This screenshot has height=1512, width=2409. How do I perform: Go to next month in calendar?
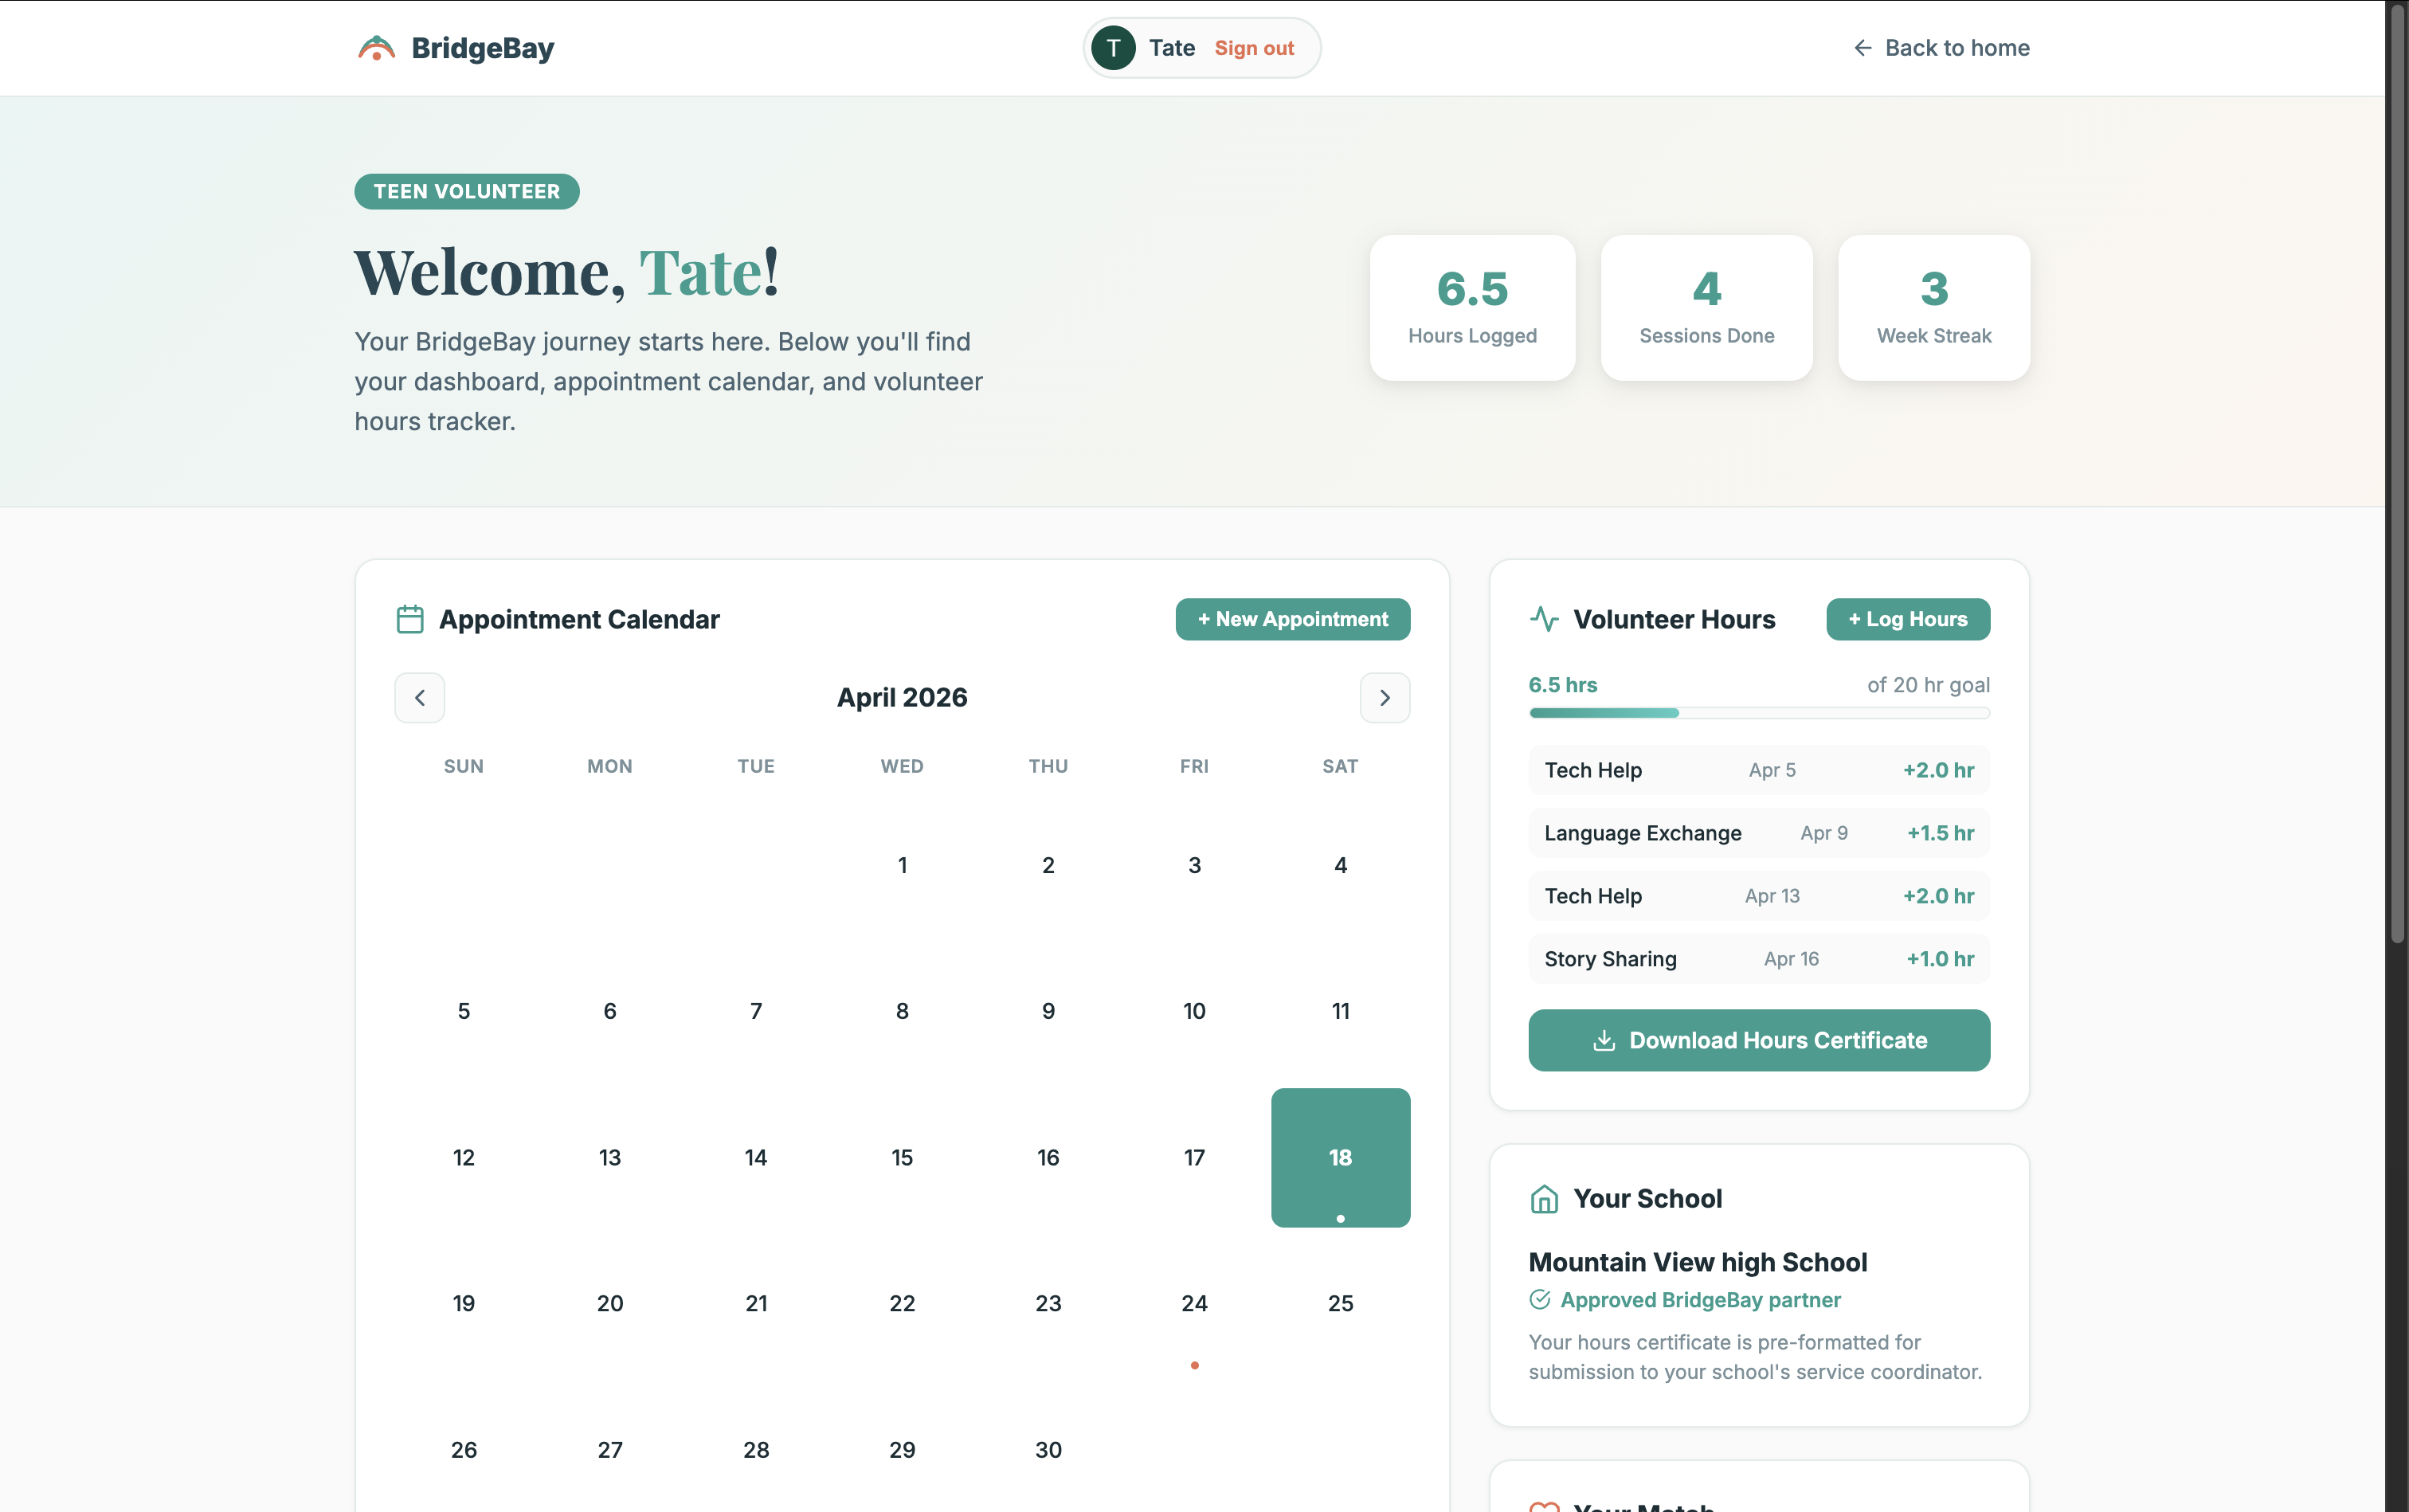1385,697
